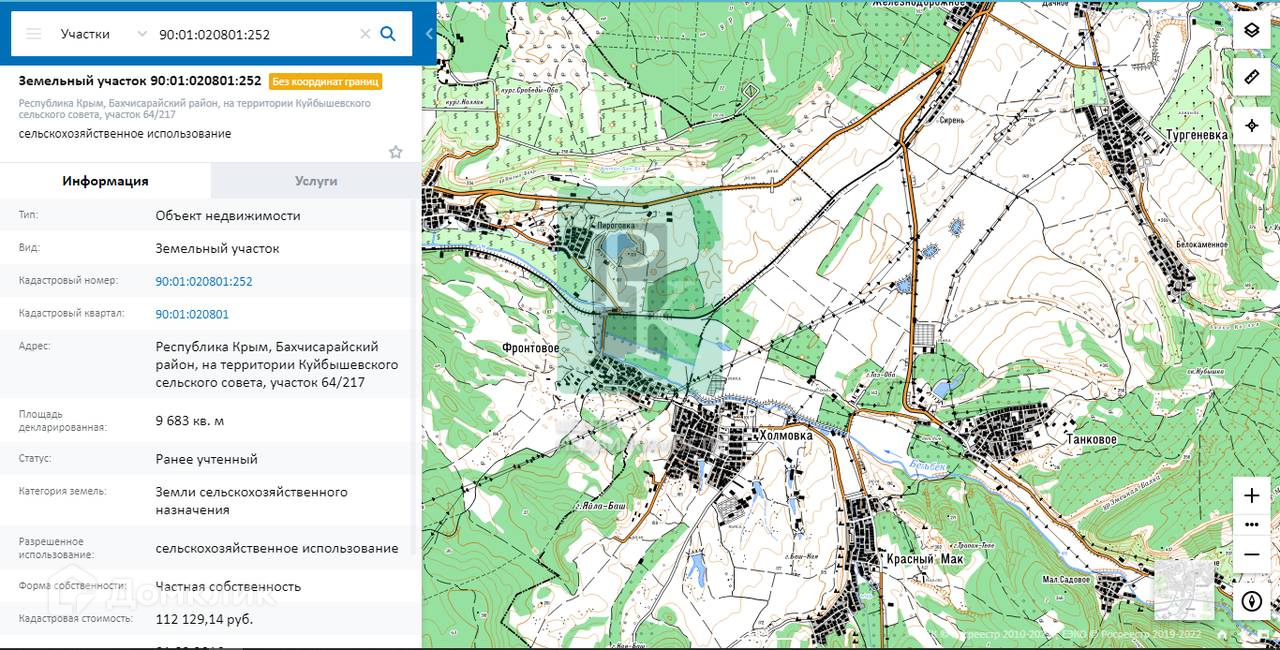Open the hamburger menu in search bar
Viewport: 1280px width, 650px height.
(34, 34)
